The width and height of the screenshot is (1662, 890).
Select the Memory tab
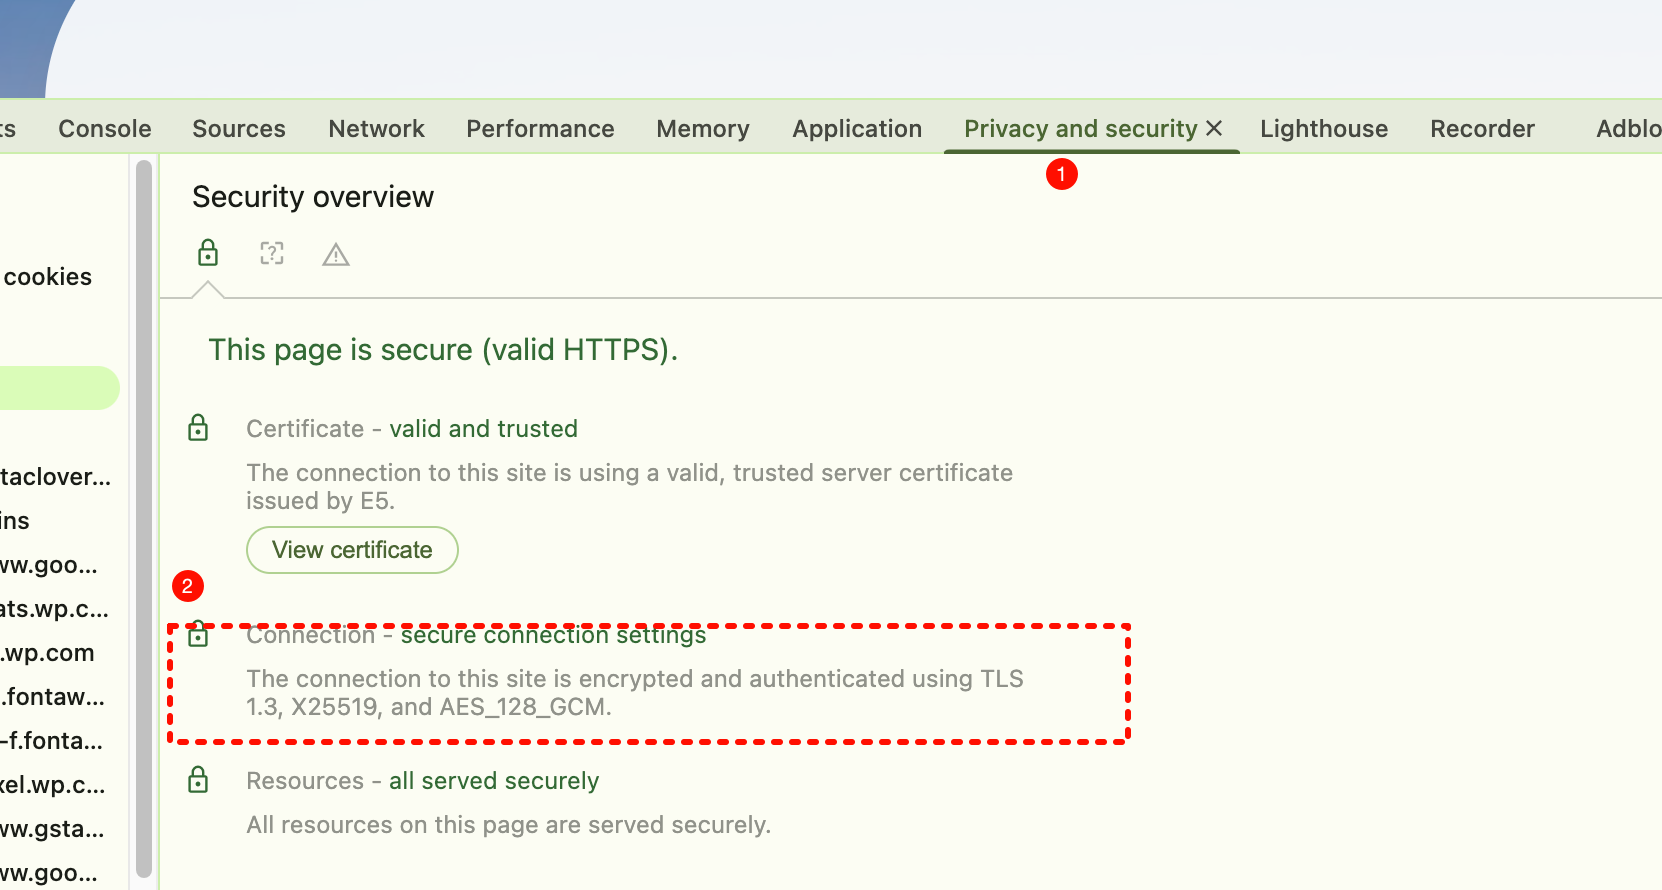point(703,129)
